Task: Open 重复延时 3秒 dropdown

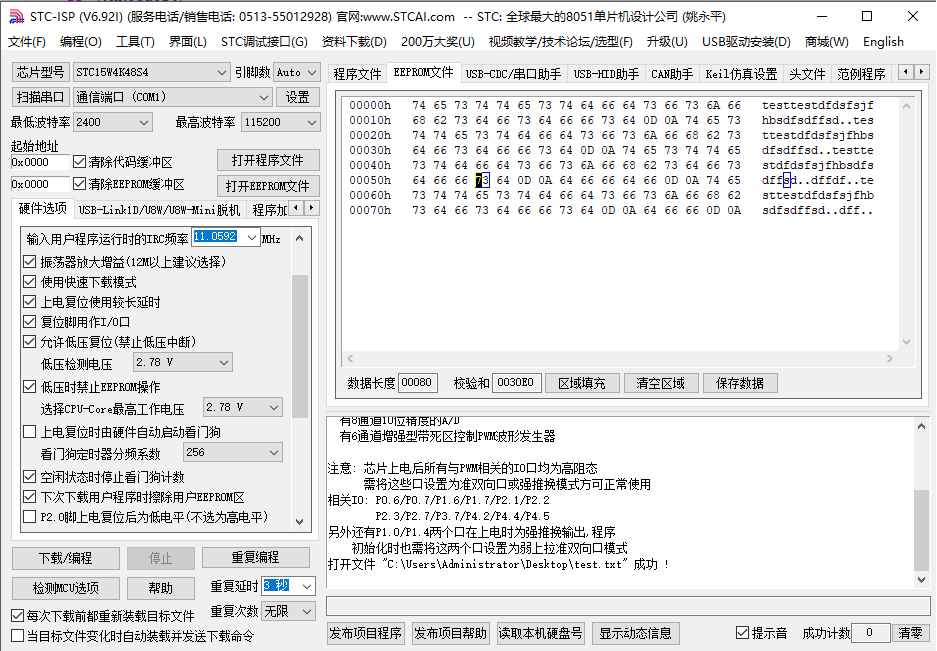Action: coord(307,586)
